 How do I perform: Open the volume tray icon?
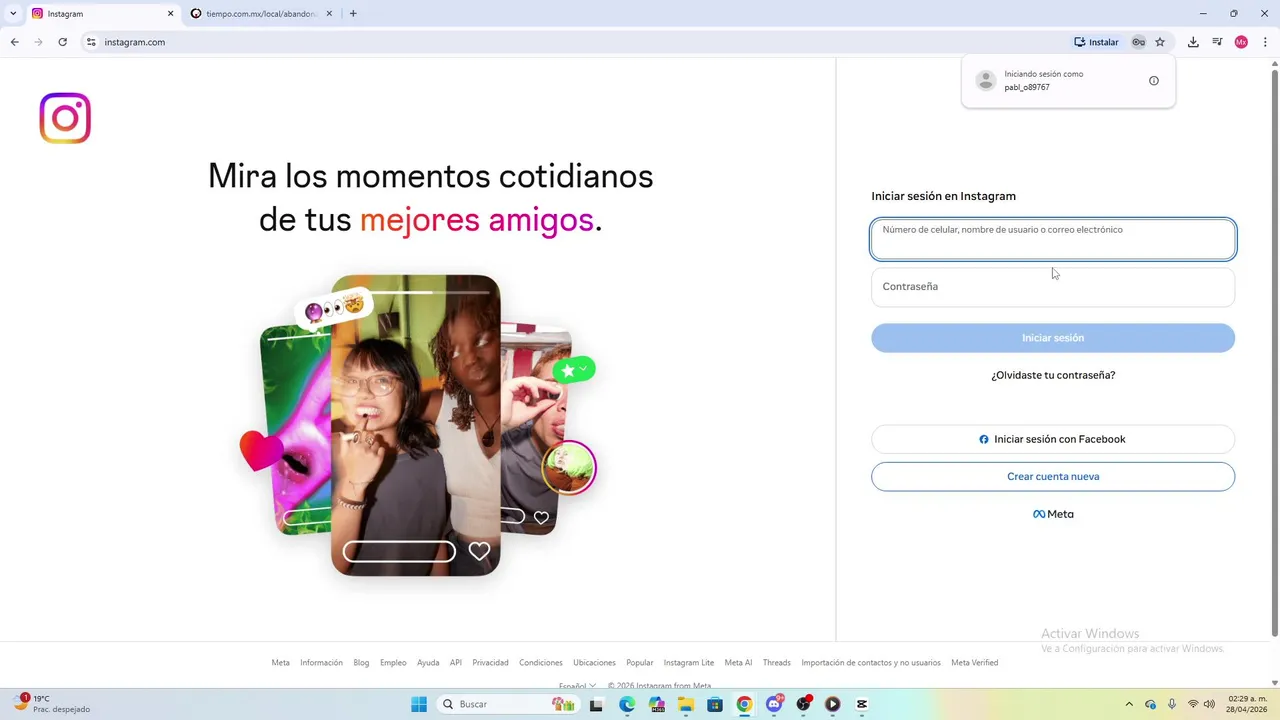tap(1209, 704)
